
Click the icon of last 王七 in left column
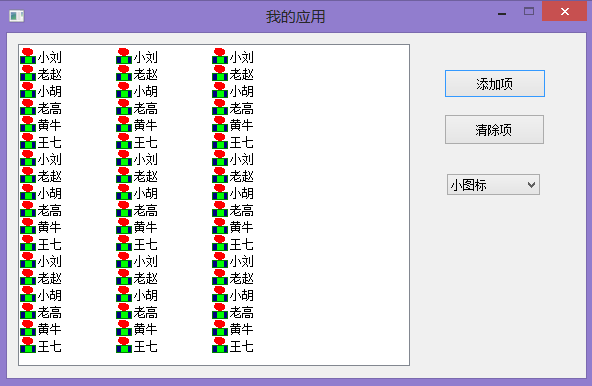click(28, 345)
